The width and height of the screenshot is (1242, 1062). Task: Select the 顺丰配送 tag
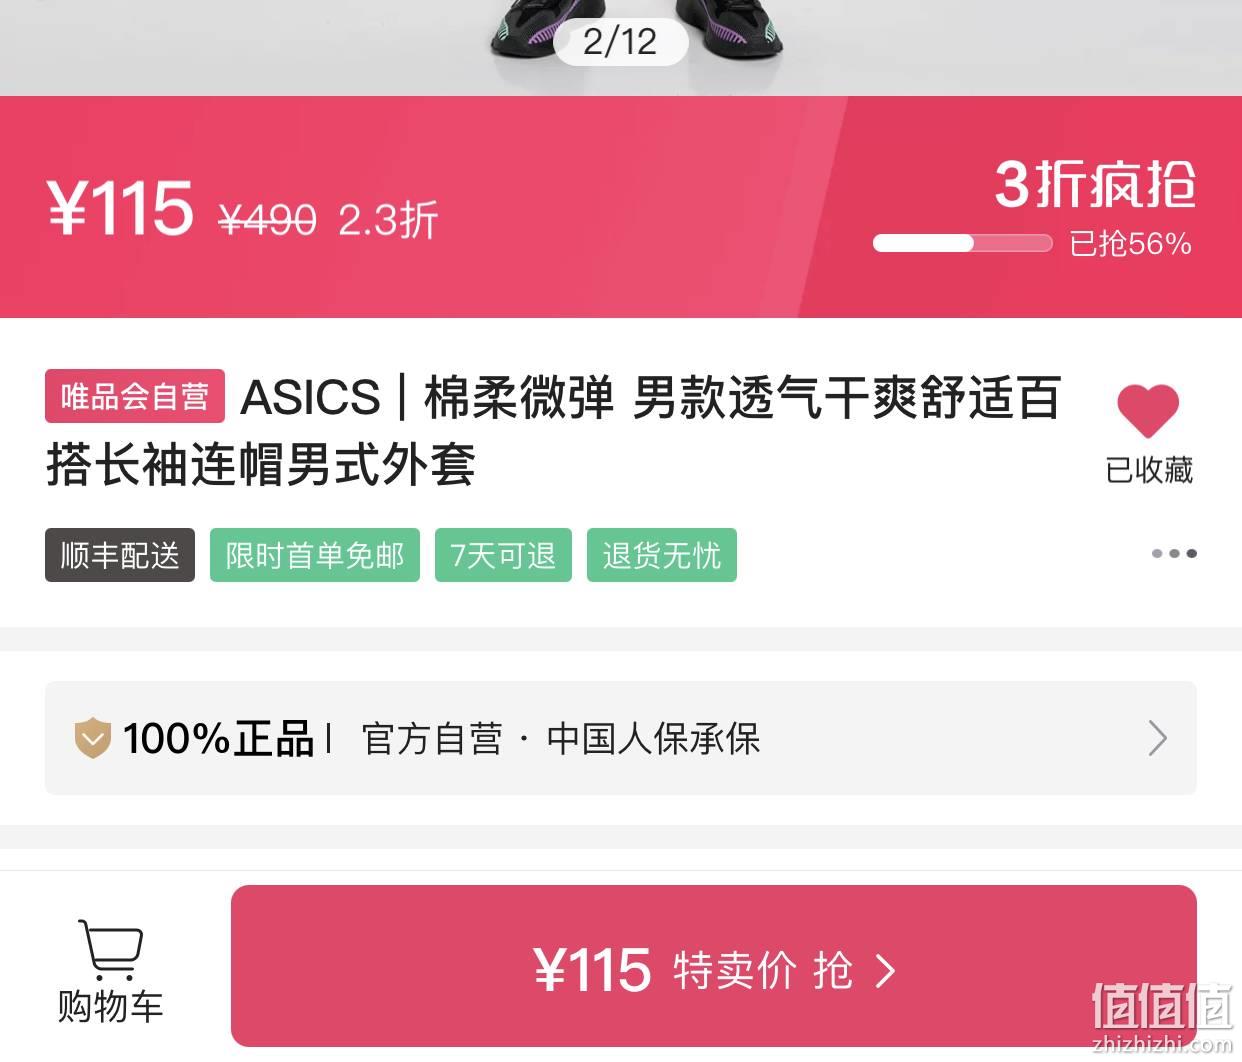click(120, 555)
